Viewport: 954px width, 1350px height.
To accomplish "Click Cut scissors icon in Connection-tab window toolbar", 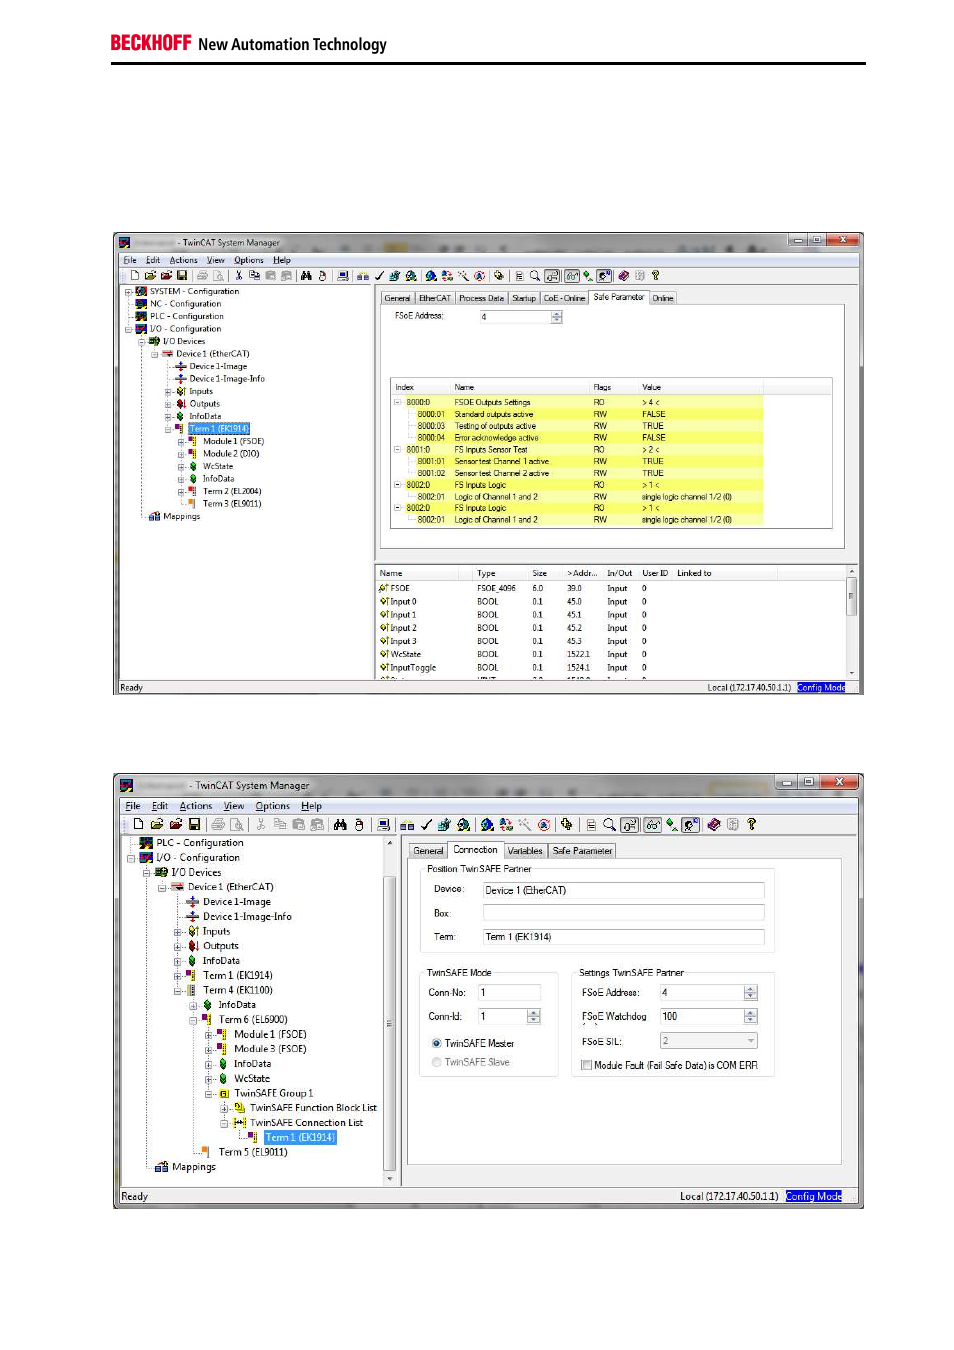I will (x=260, y=825).
